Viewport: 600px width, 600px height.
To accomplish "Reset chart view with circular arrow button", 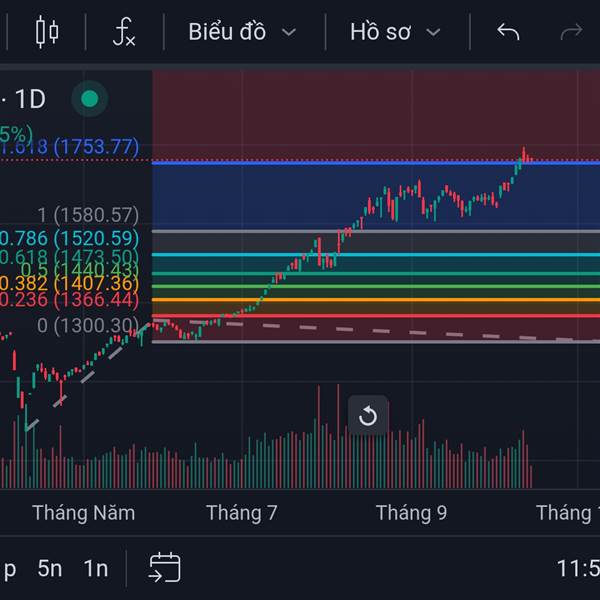I will (368, 415).
